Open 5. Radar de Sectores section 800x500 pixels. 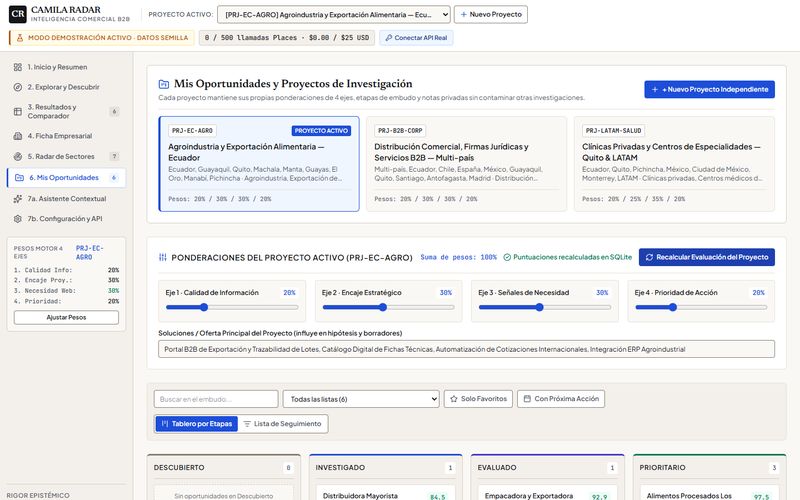point(66,157)
